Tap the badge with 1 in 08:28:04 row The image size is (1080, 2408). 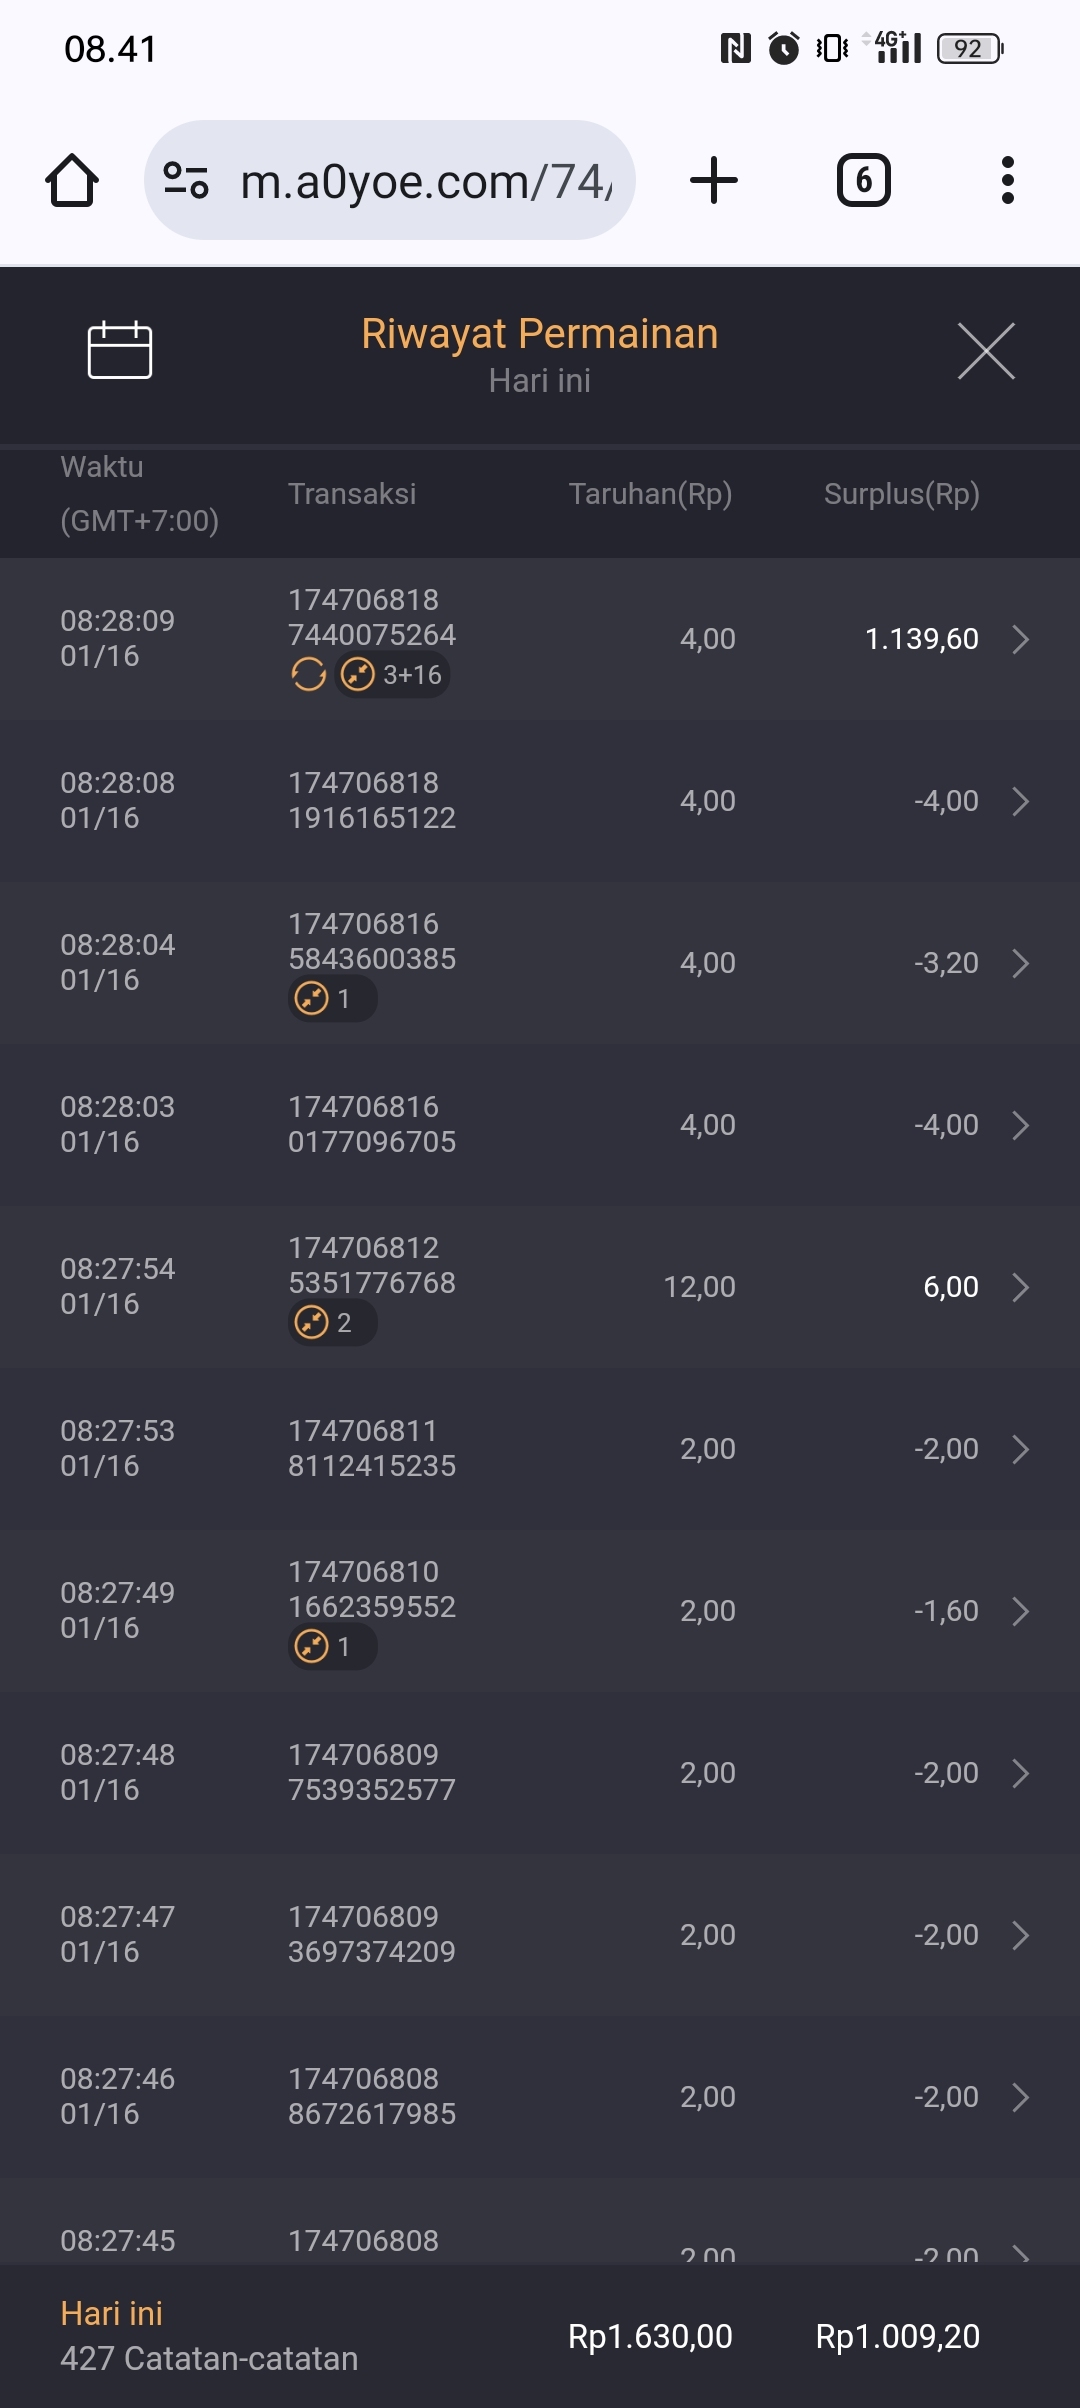click(332, 999)
